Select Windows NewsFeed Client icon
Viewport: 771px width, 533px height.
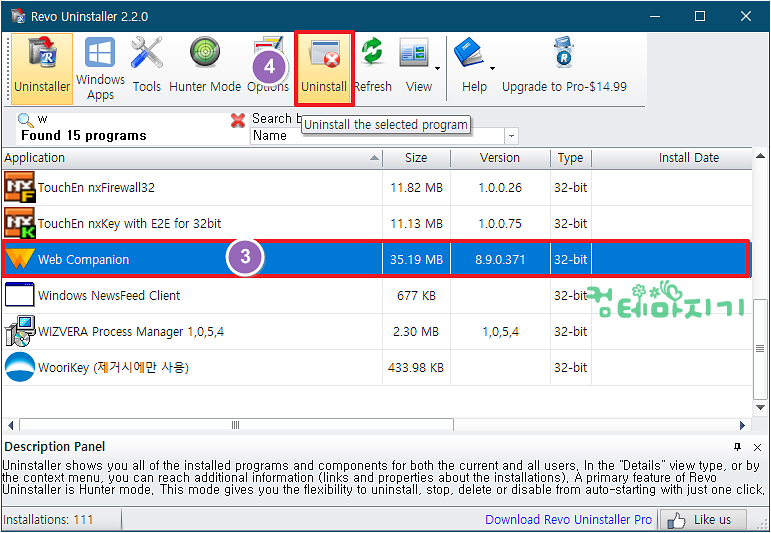(20, 295)
